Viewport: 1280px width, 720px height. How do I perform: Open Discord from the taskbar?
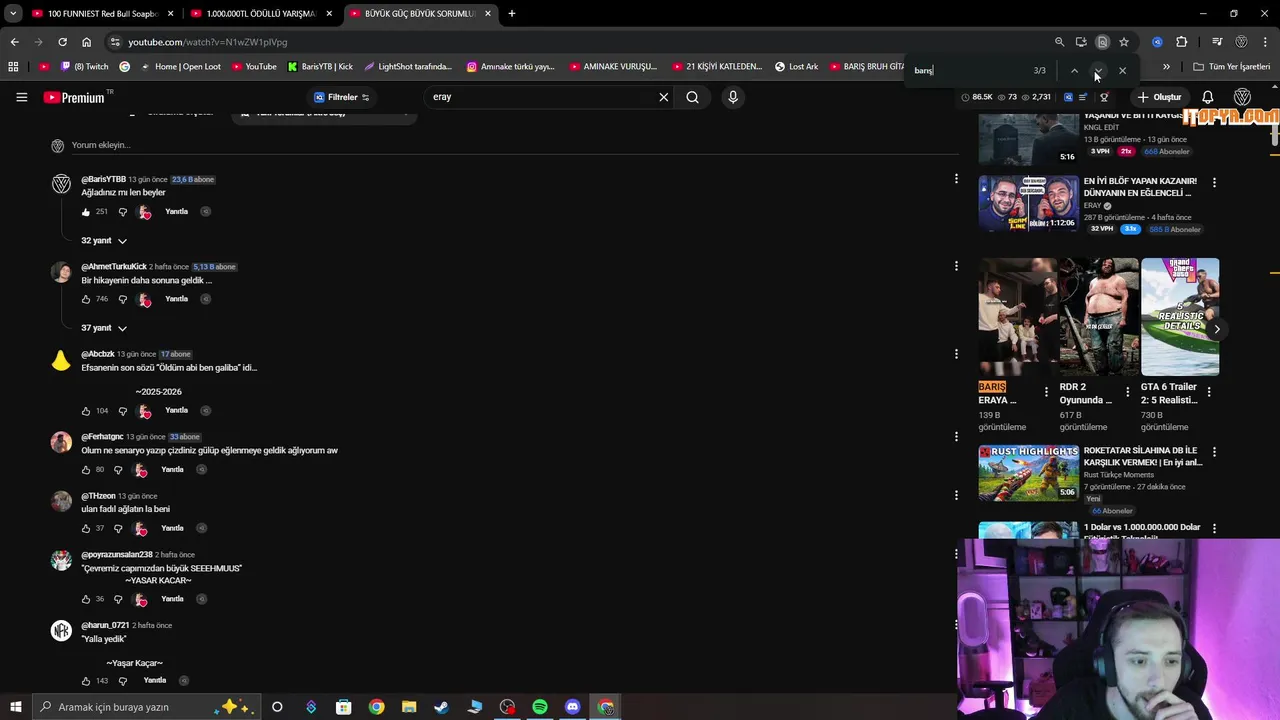572,707
